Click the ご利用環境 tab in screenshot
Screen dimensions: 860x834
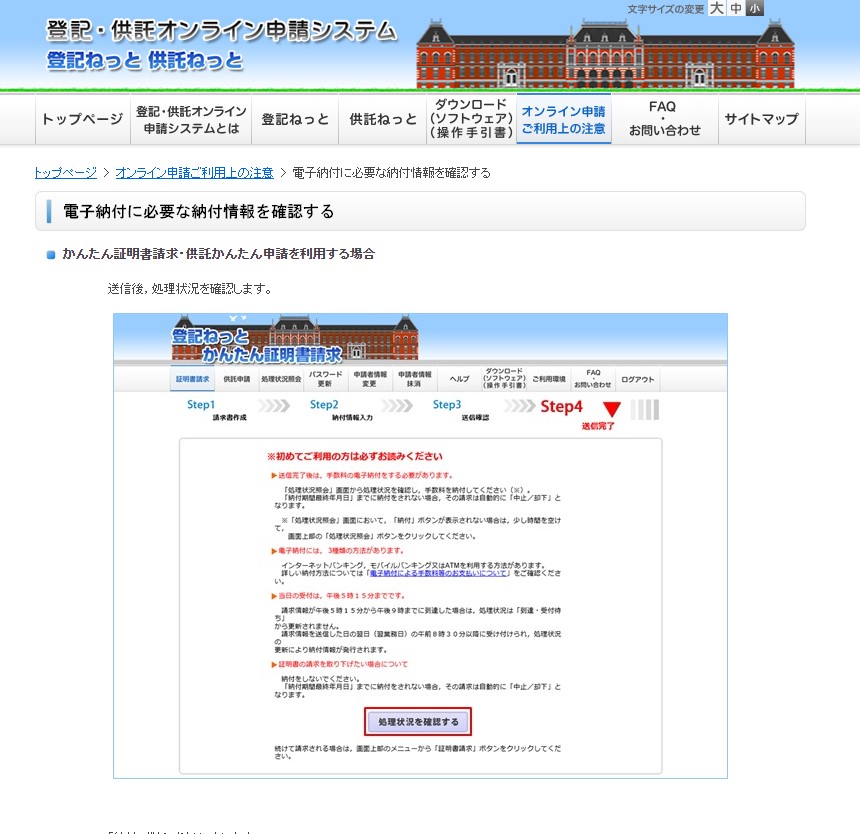[548, 379]
